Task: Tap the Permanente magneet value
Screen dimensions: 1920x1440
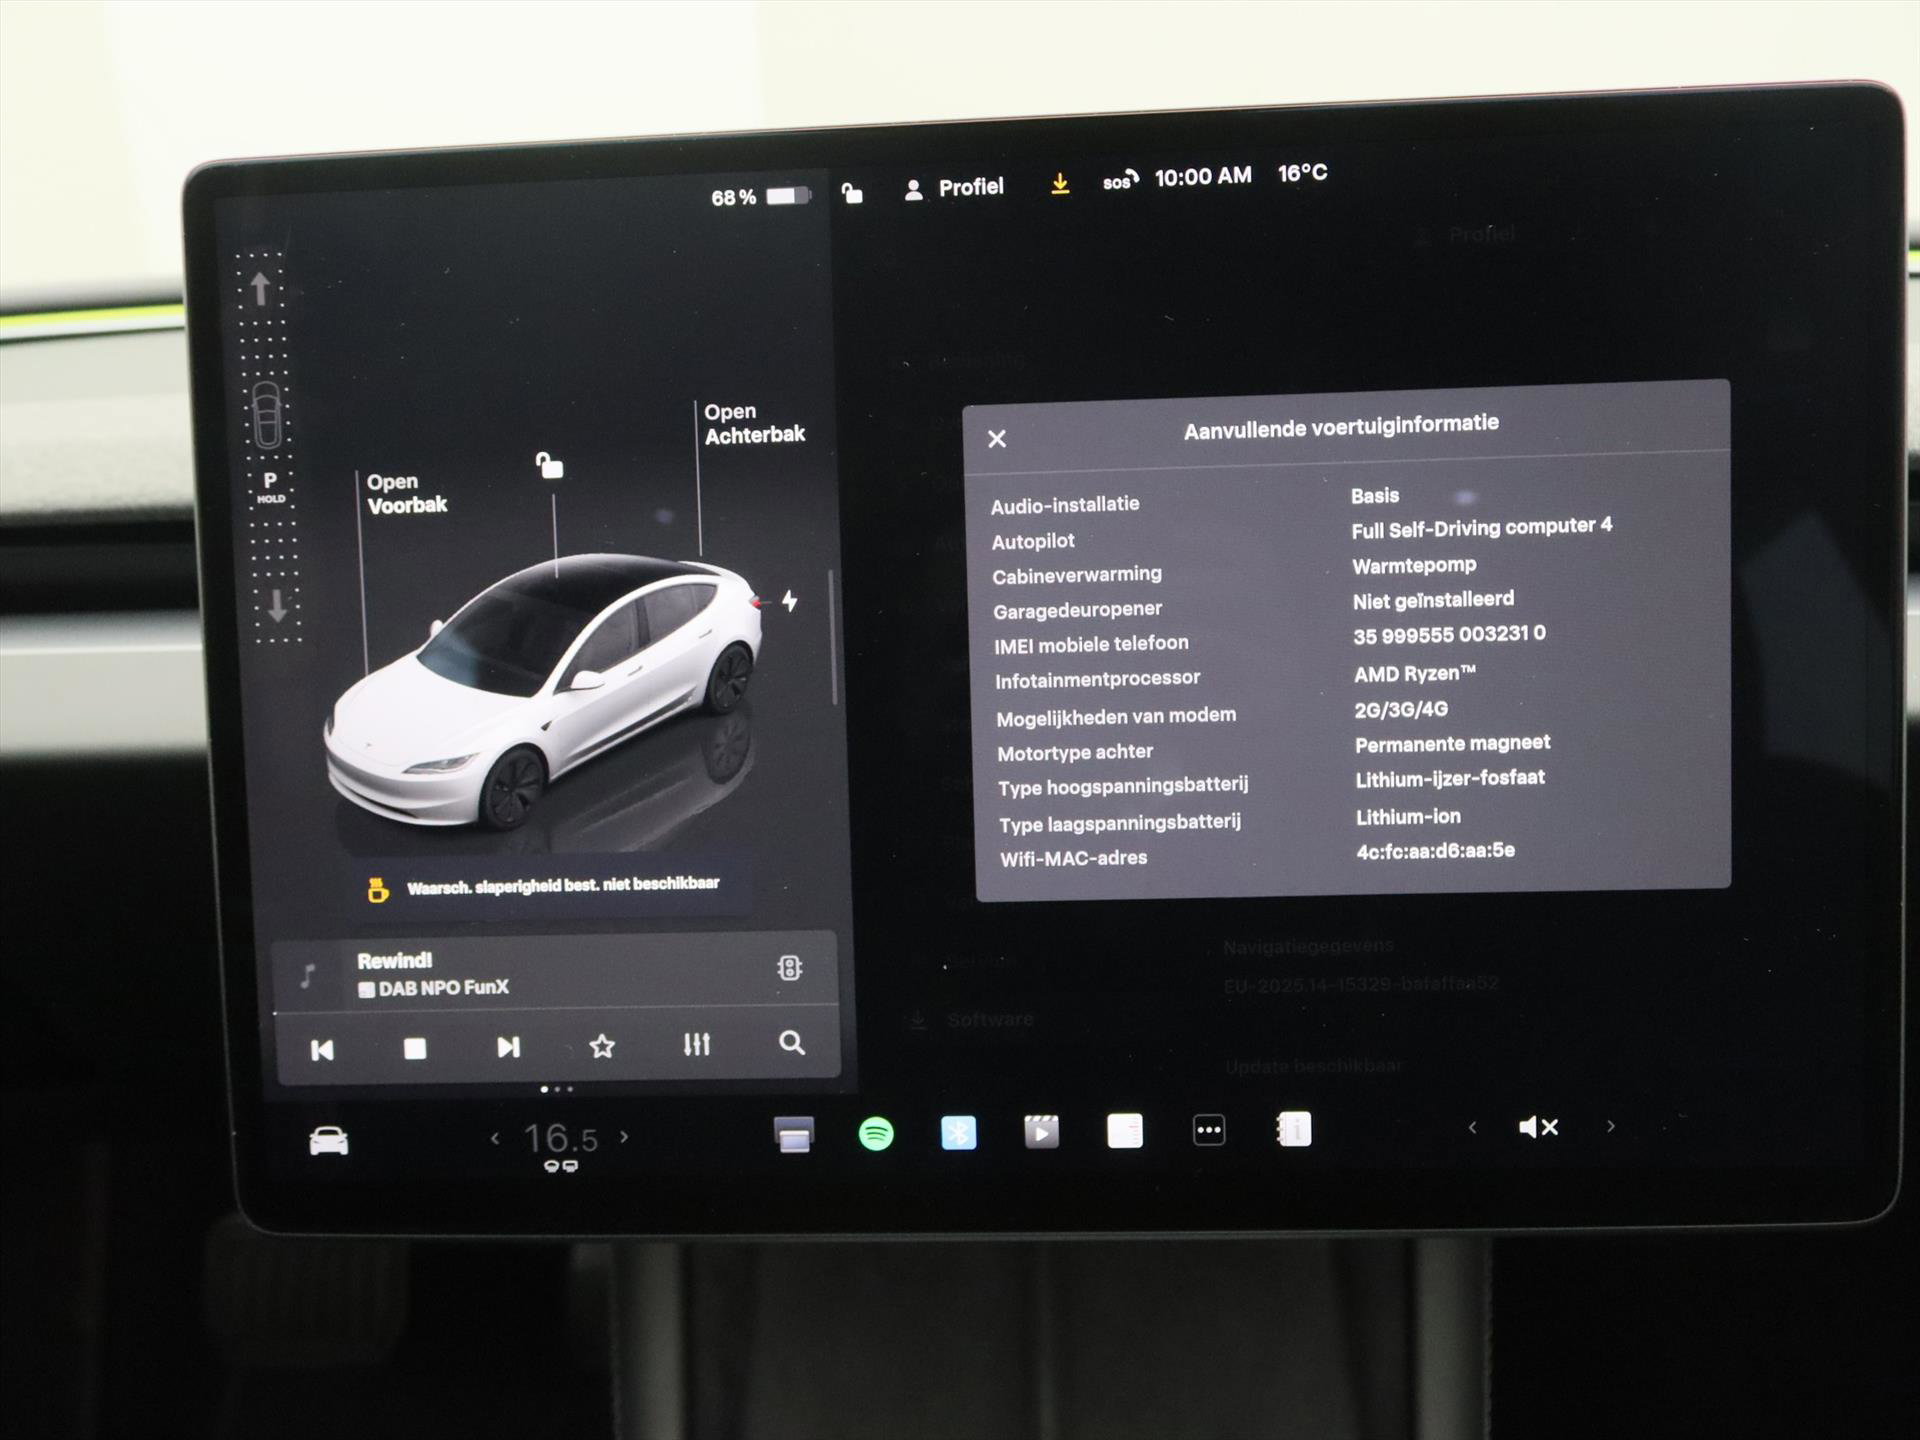Action: point(1452,744)
